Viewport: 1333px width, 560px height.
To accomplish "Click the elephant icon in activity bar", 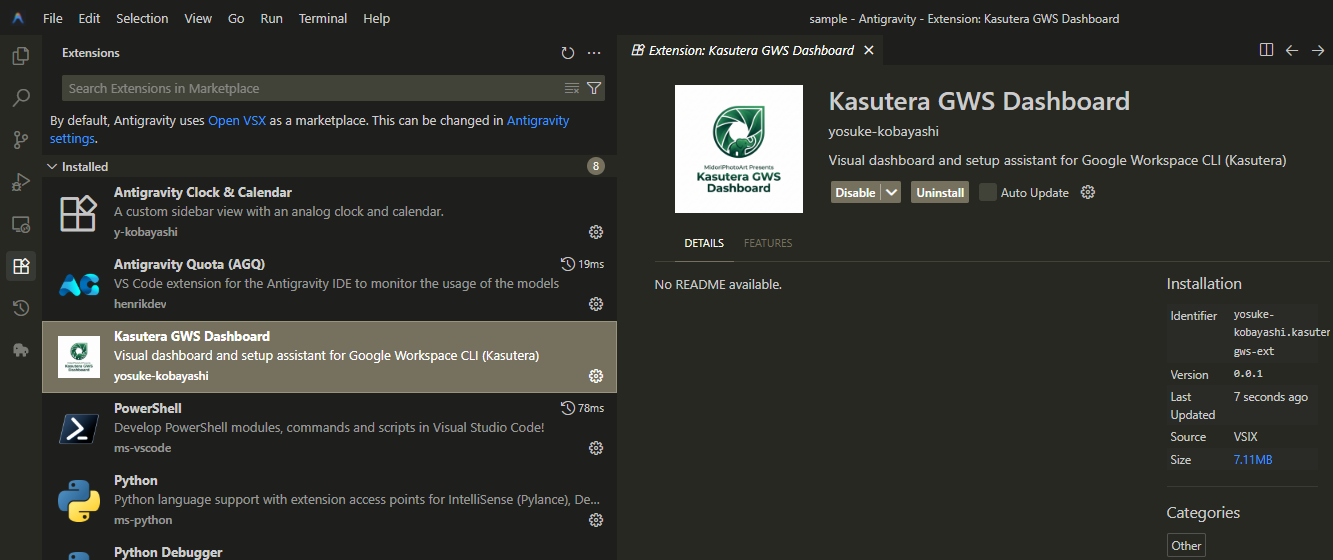I will click(x=20, y=350).
